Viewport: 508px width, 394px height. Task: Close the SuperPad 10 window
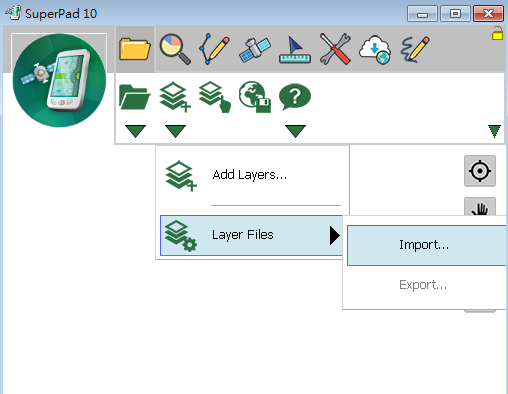pos(488,14)
